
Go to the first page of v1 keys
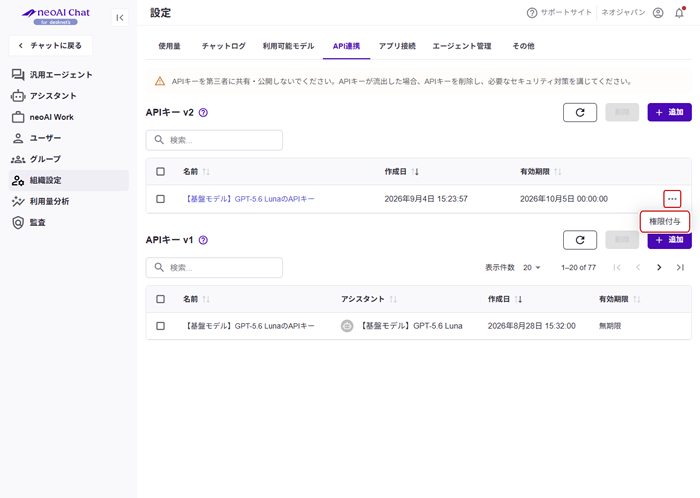pos(617,268)
